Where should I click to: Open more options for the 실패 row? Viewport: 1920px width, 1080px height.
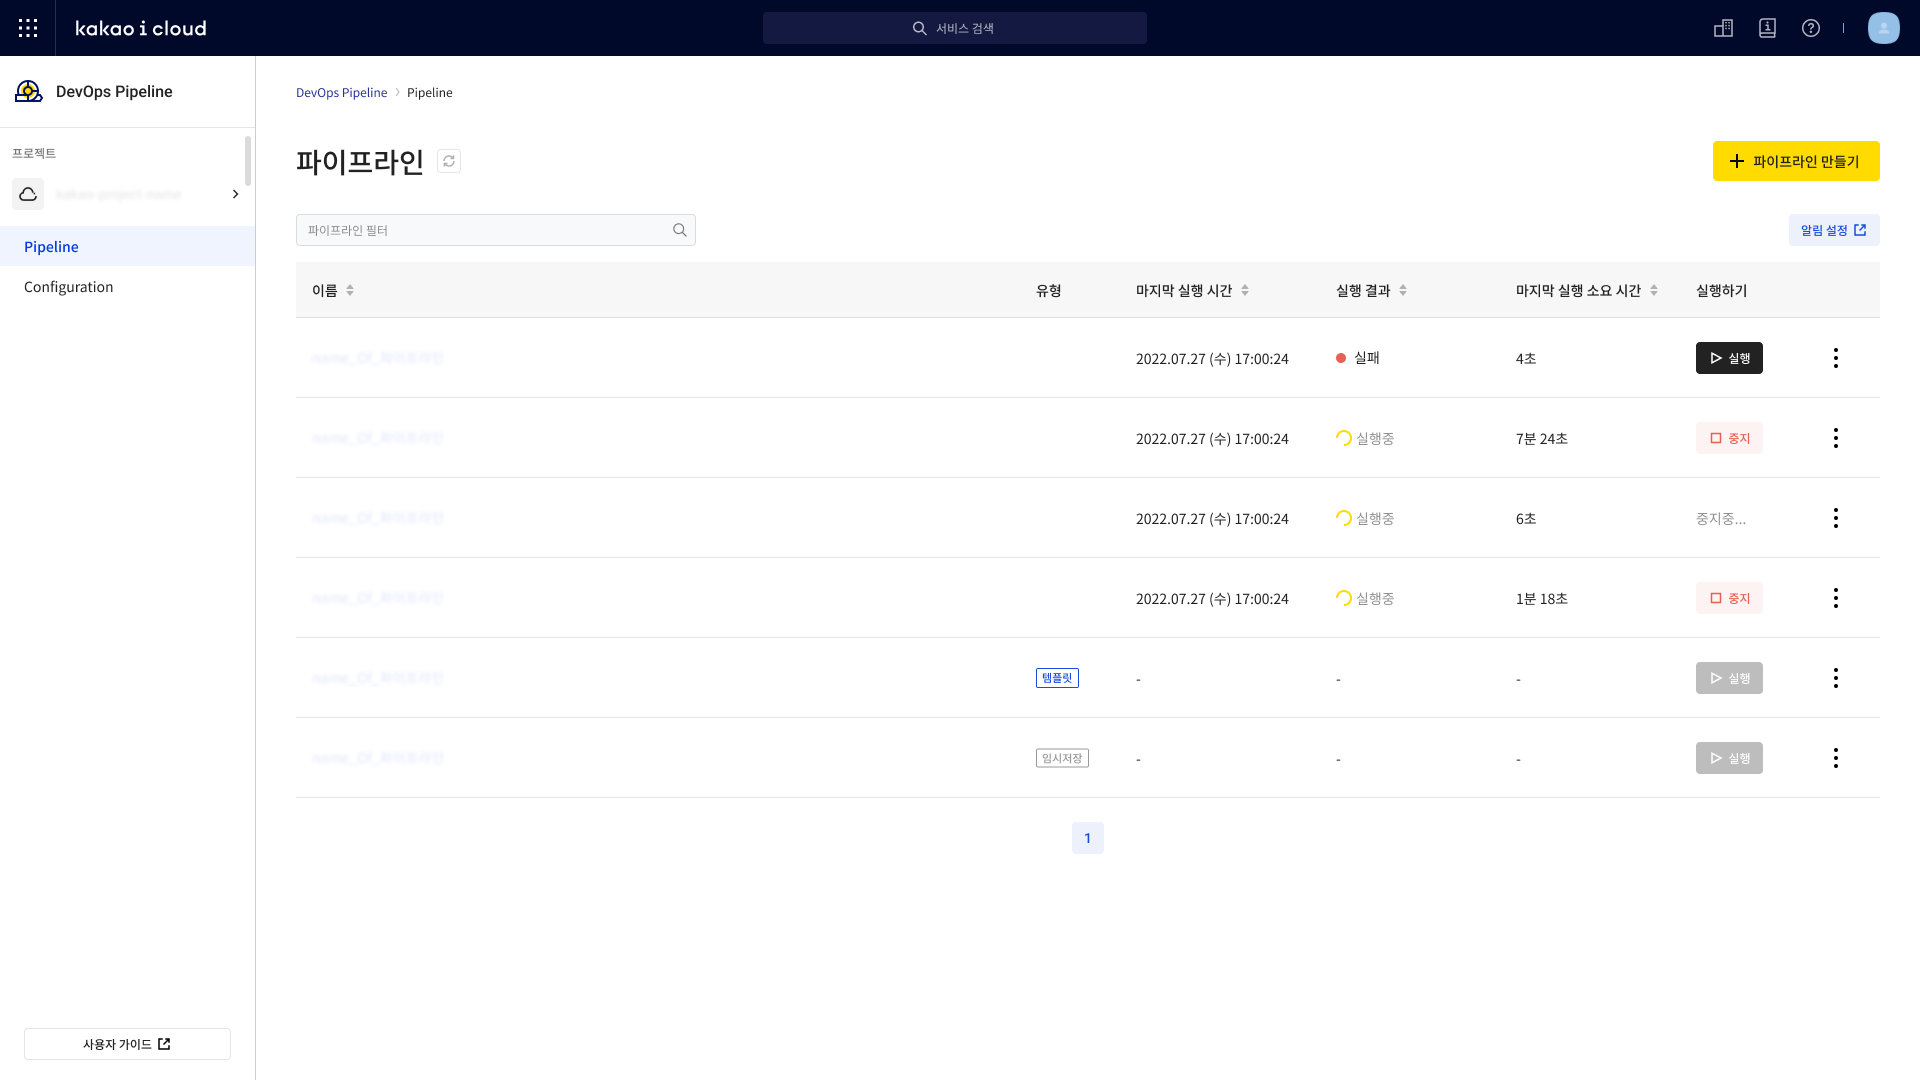[1835, 358]
